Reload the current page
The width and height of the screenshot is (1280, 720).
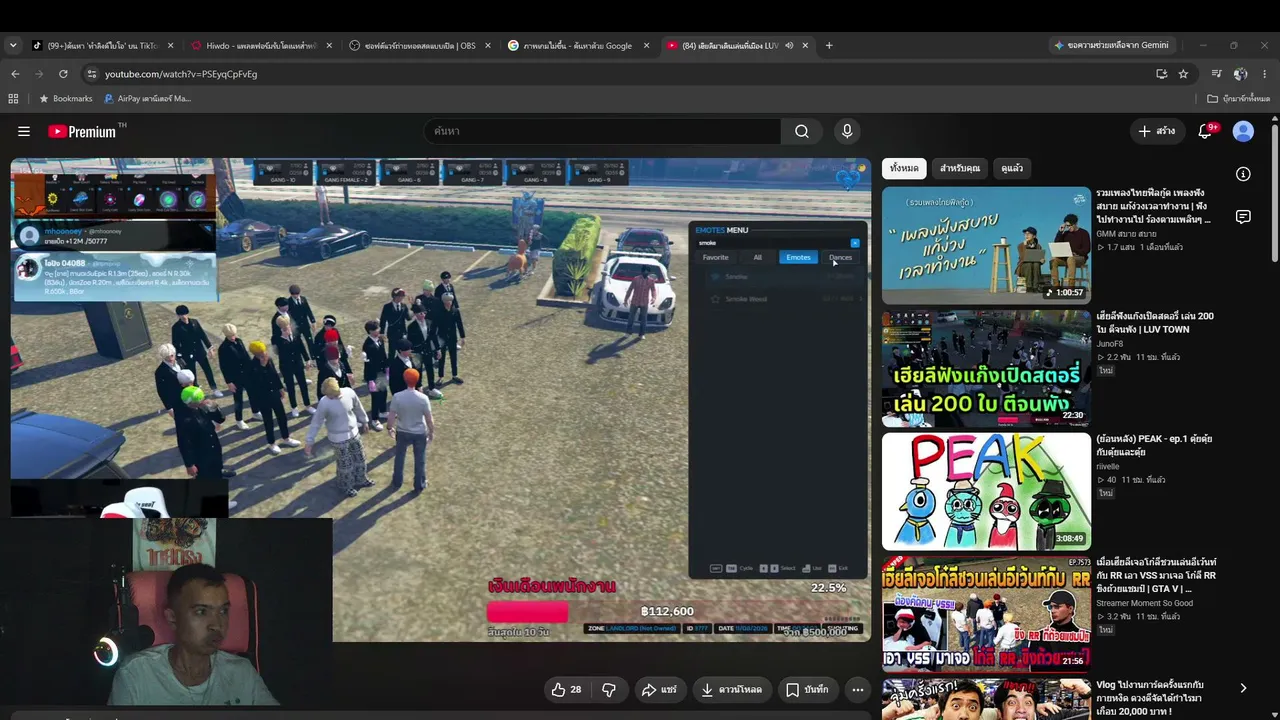click(x=63, y=74)
